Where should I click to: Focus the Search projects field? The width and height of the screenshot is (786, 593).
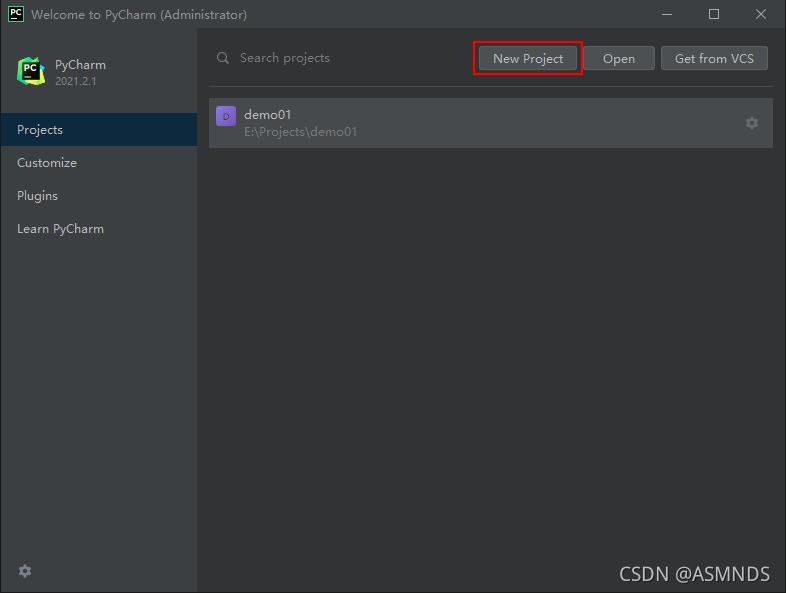pos(341,58)
